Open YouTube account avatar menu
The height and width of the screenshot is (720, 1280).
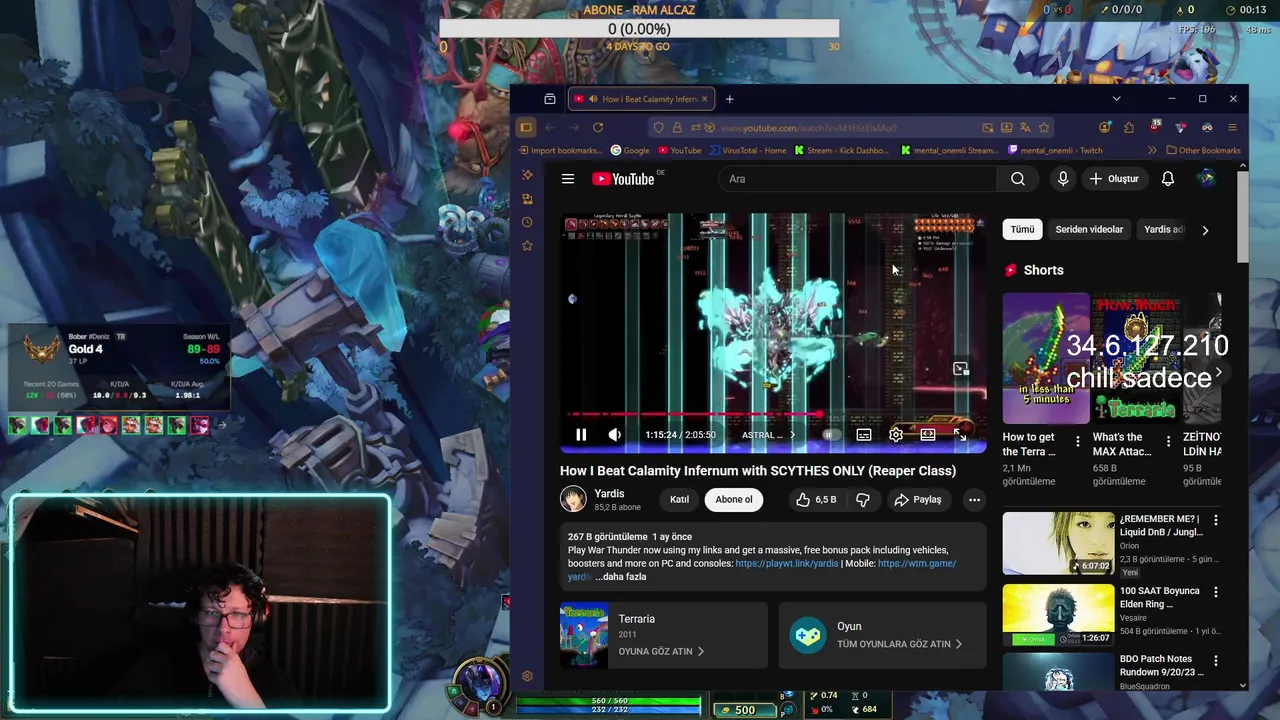click(x=1207, y=179)
